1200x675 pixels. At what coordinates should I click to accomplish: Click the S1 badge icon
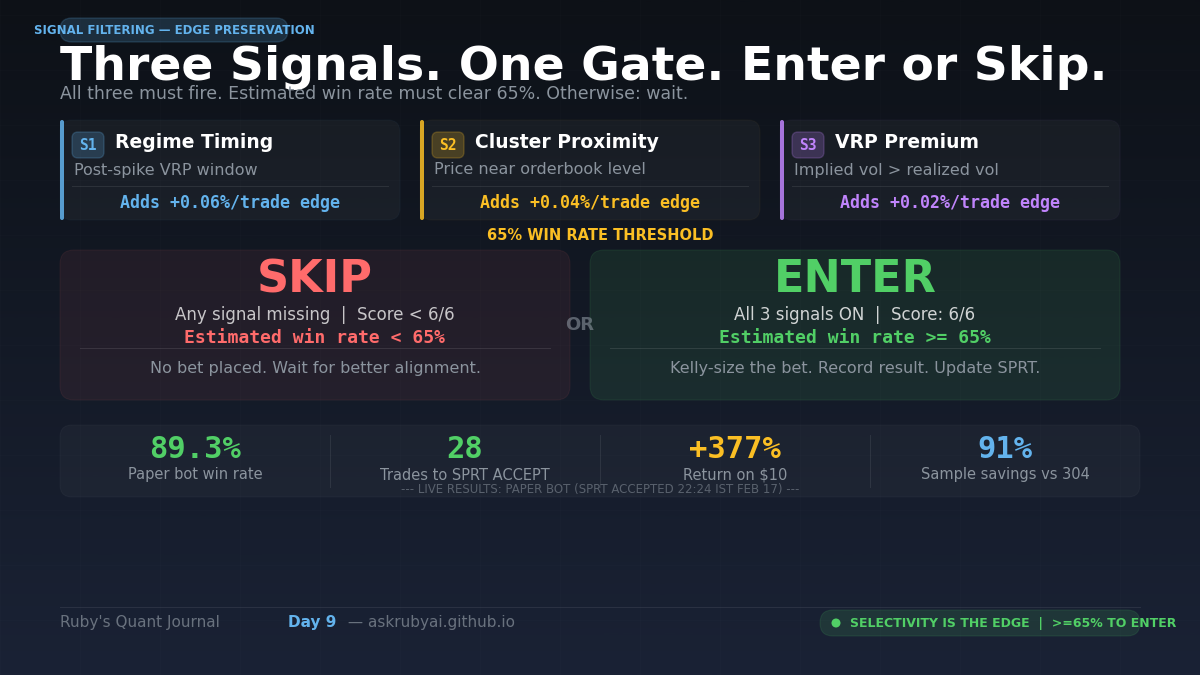[x=88, y=145]
